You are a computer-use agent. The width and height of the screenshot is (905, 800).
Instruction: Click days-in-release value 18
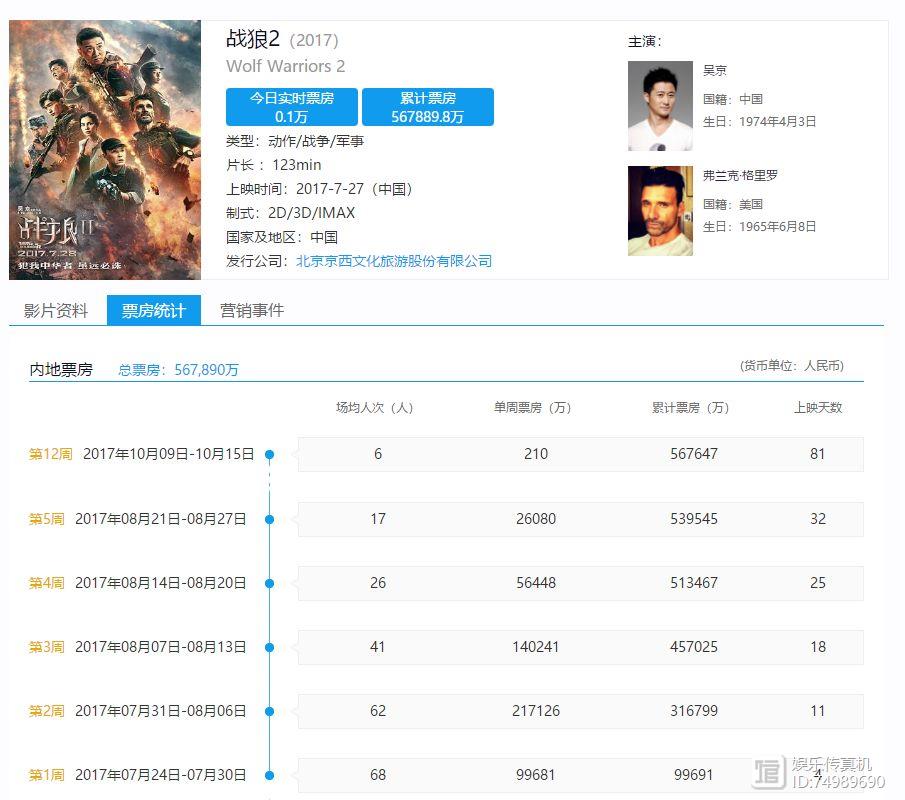tap(818, 647)
